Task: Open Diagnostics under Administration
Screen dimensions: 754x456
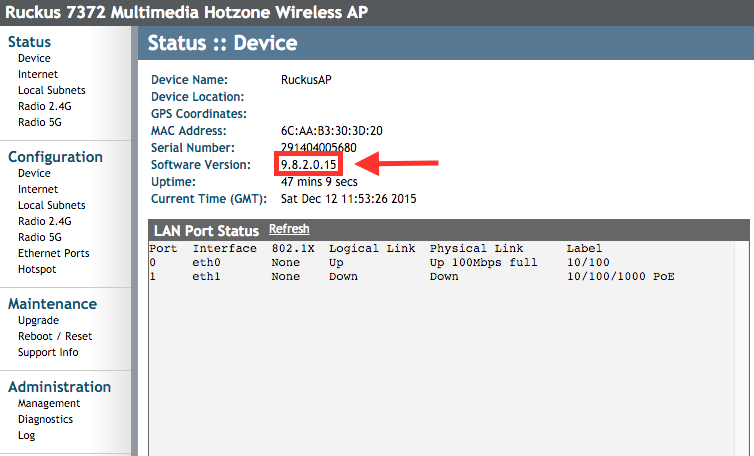Action: click(45, 419)
